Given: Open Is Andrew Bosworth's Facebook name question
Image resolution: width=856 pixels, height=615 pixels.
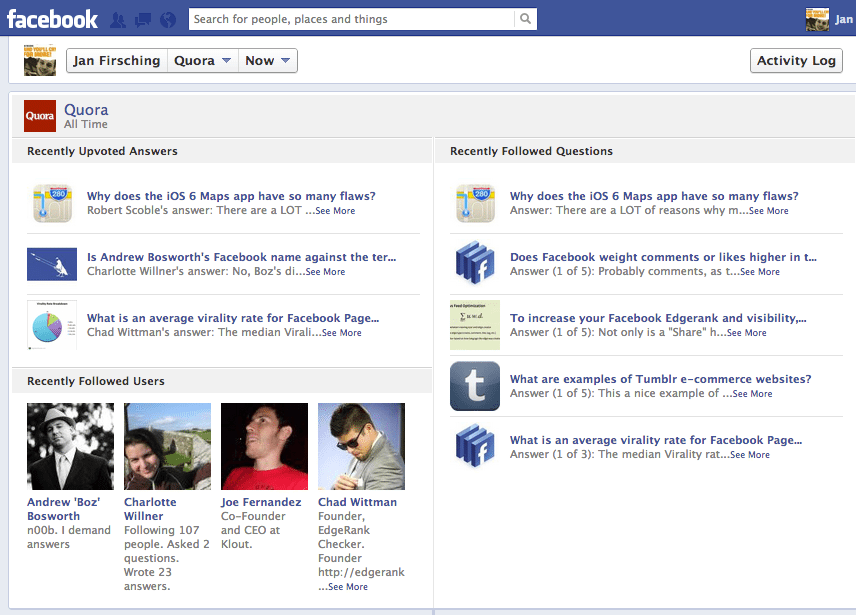Looking at the screenshot, I should [242, 257].
